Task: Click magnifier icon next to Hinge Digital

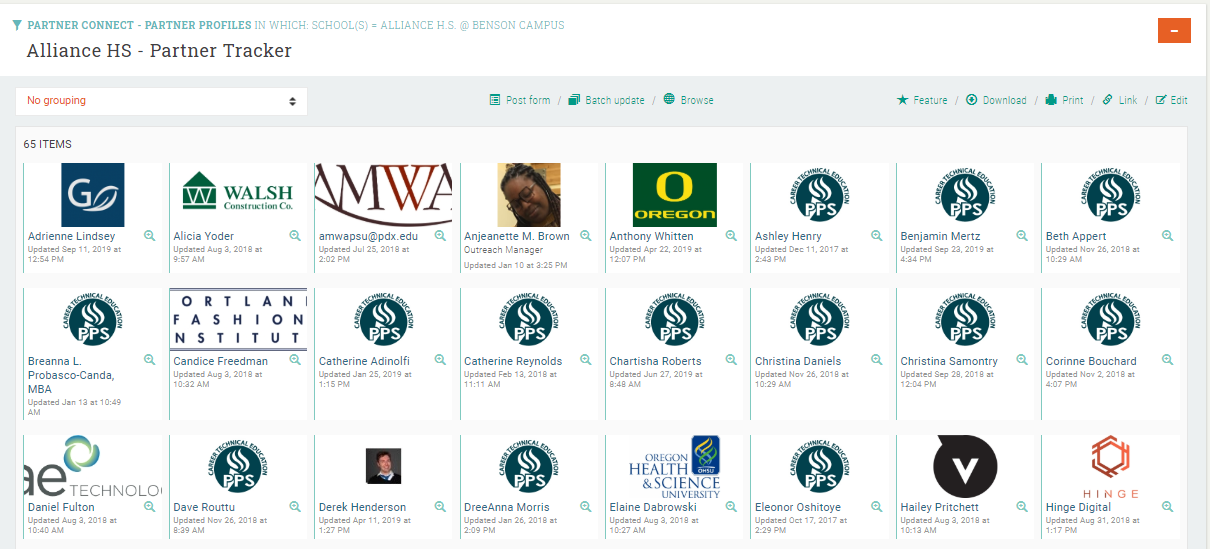Action: coord(1167,507)
